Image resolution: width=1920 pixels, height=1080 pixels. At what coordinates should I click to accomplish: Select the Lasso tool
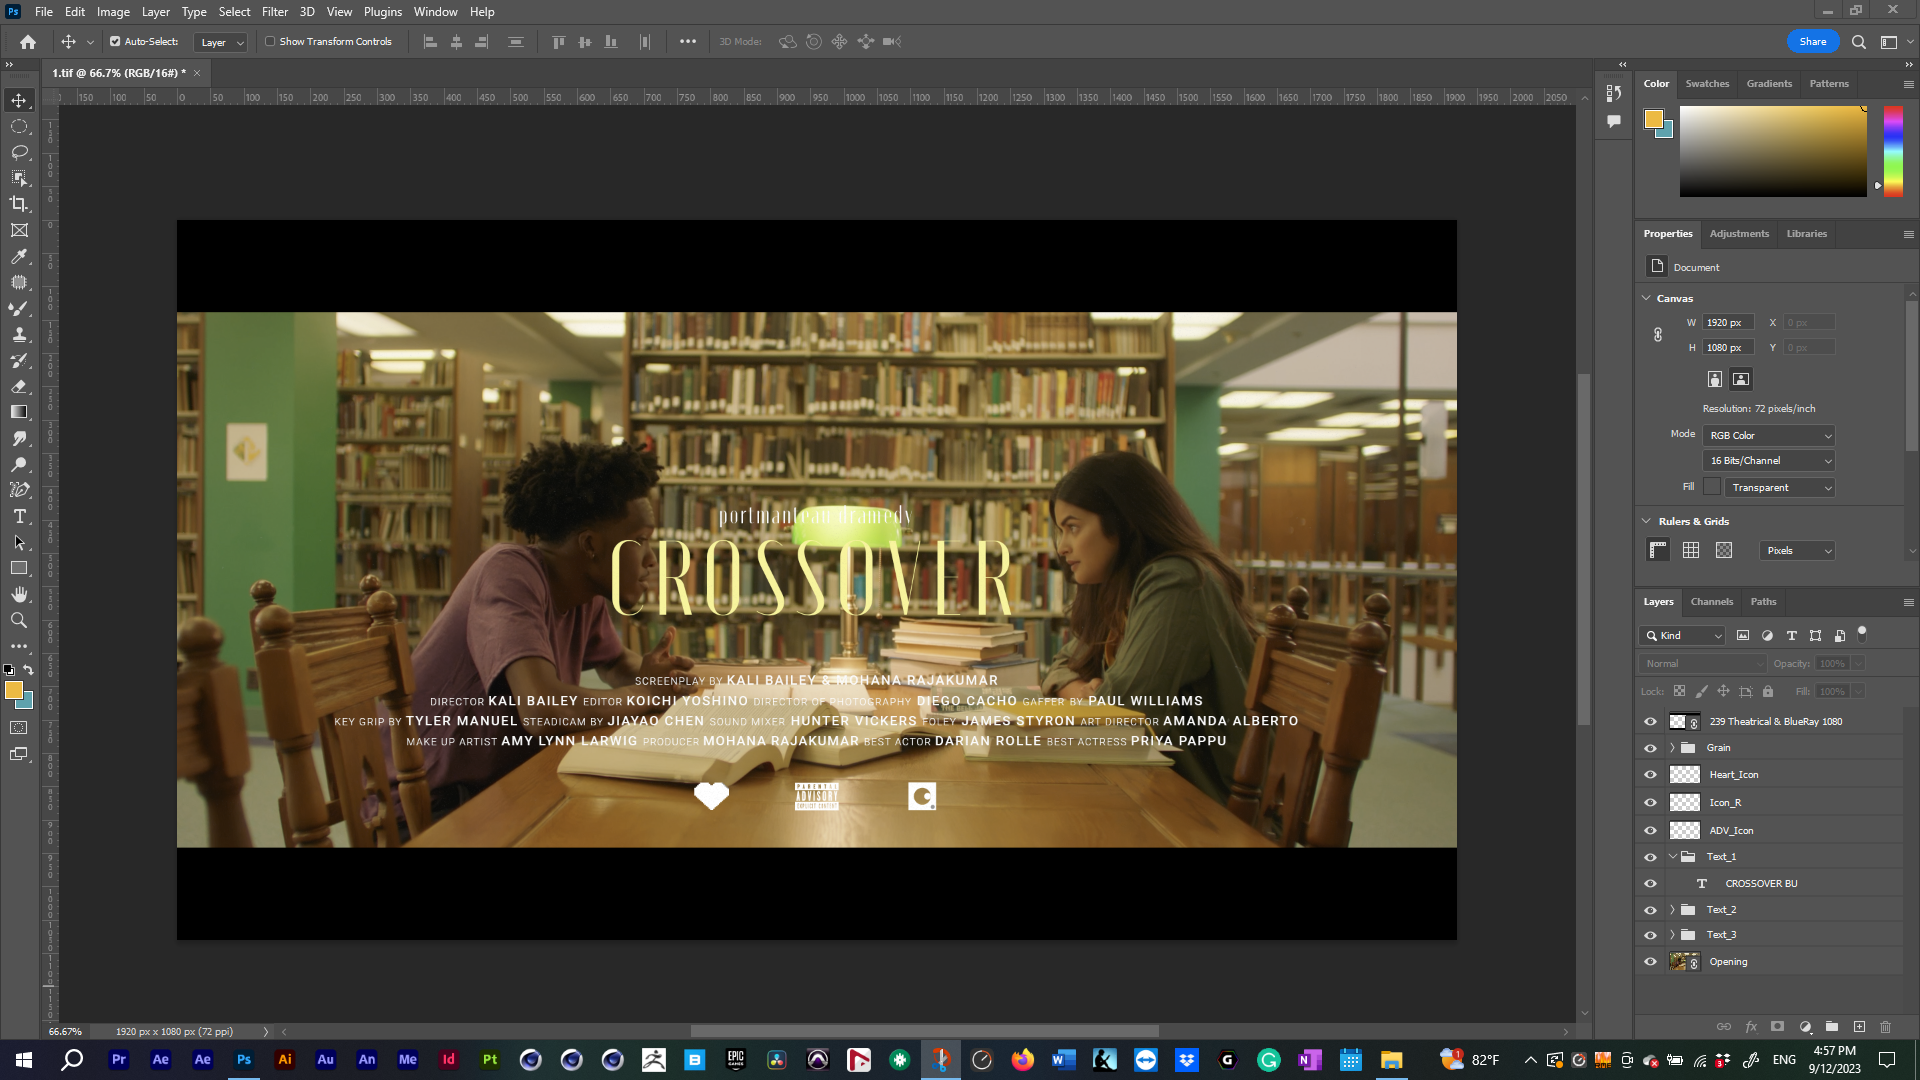(19, 152)
